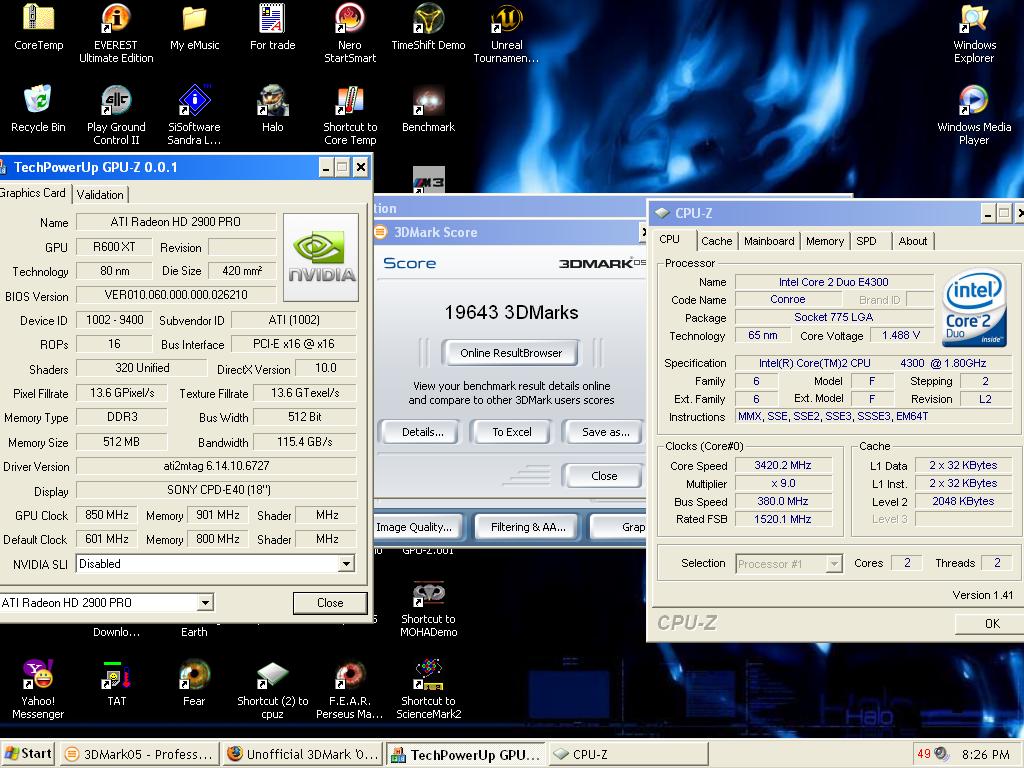
Task: Launch EVEREST Ultimate Edition icon
Action: click(x=116, y=31)
